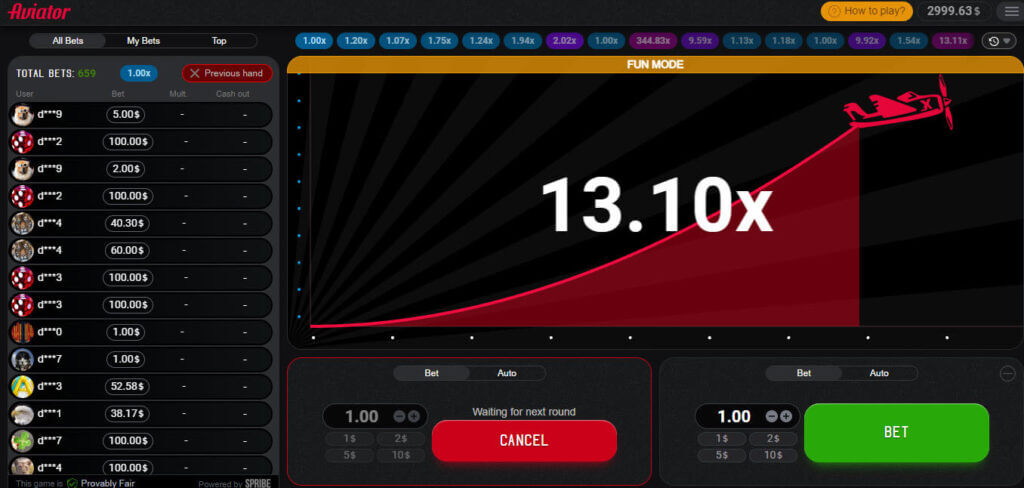The height and width of the screenshot is (488, 1024).
Task: Remove second bet panel with minus circle
Action: [1007, 374]
